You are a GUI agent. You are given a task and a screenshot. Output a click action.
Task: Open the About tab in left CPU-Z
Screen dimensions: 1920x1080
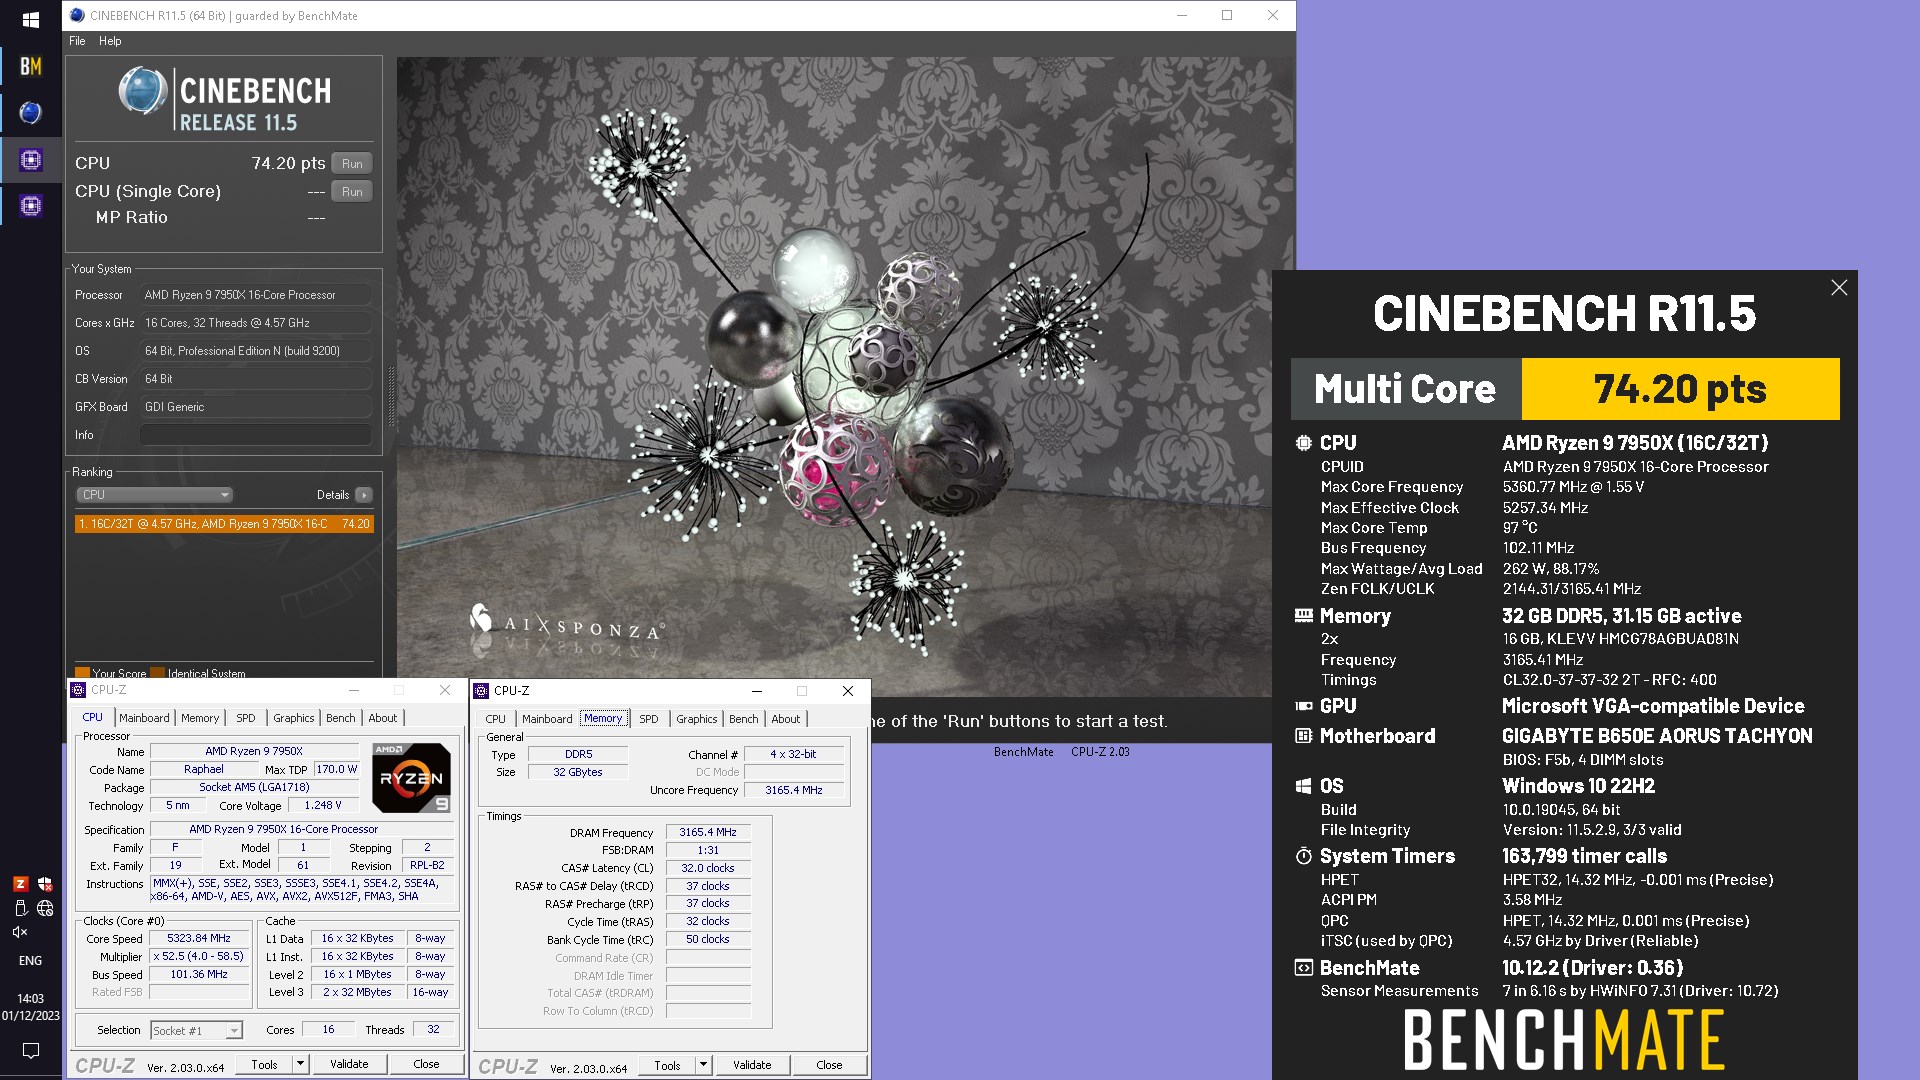pyautogui.click(x=383, y=718)
